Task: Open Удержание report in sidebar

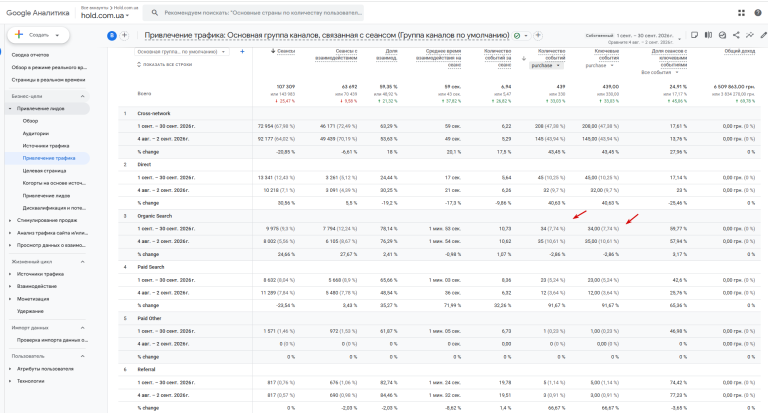Action: [30, 311]
